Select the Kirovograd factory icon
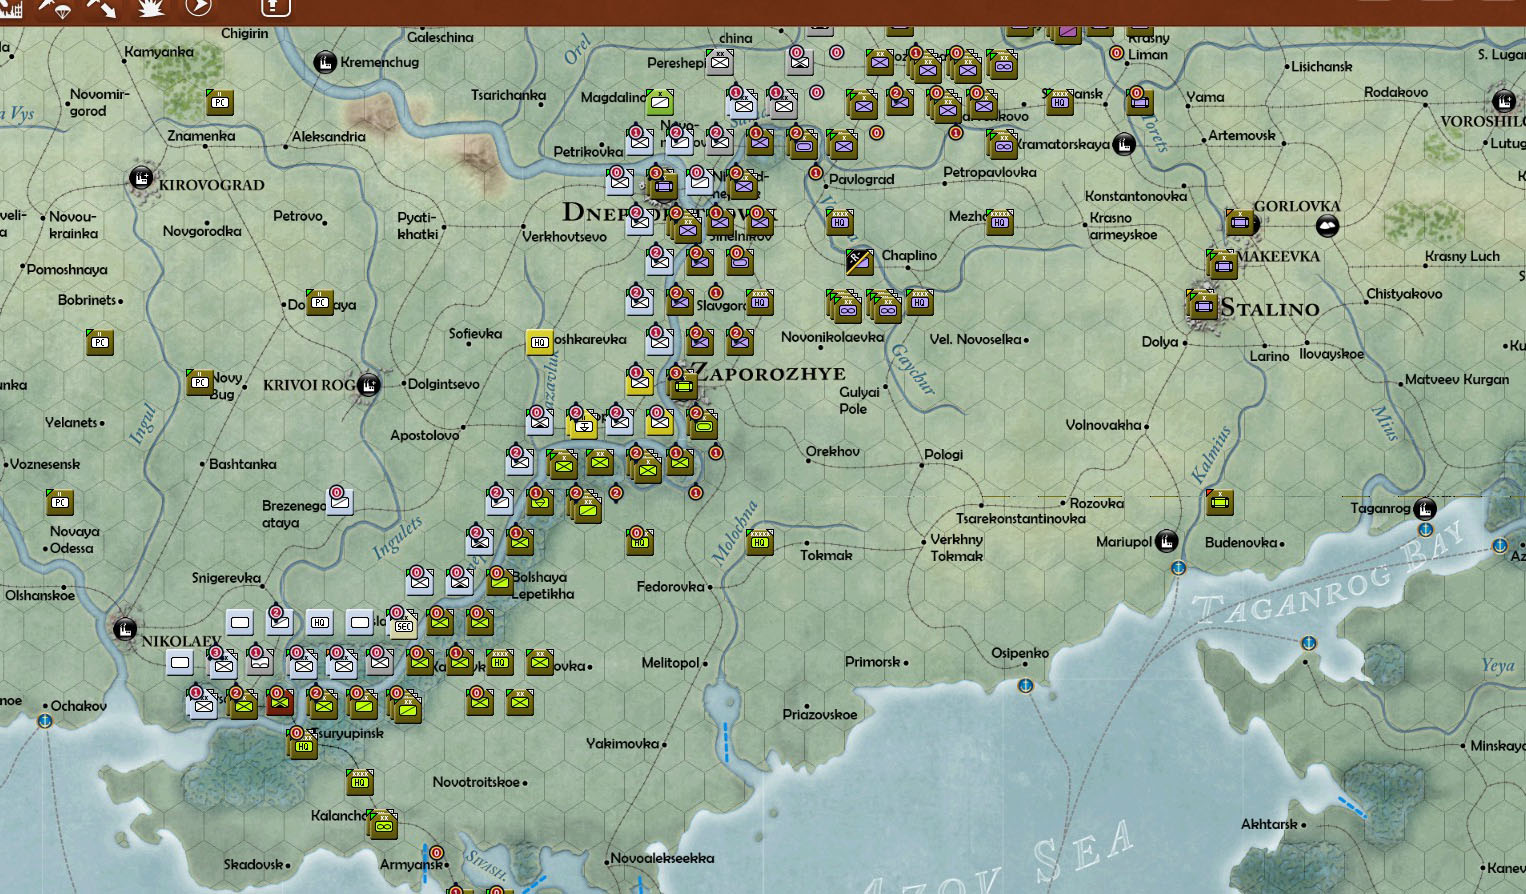 142,180
